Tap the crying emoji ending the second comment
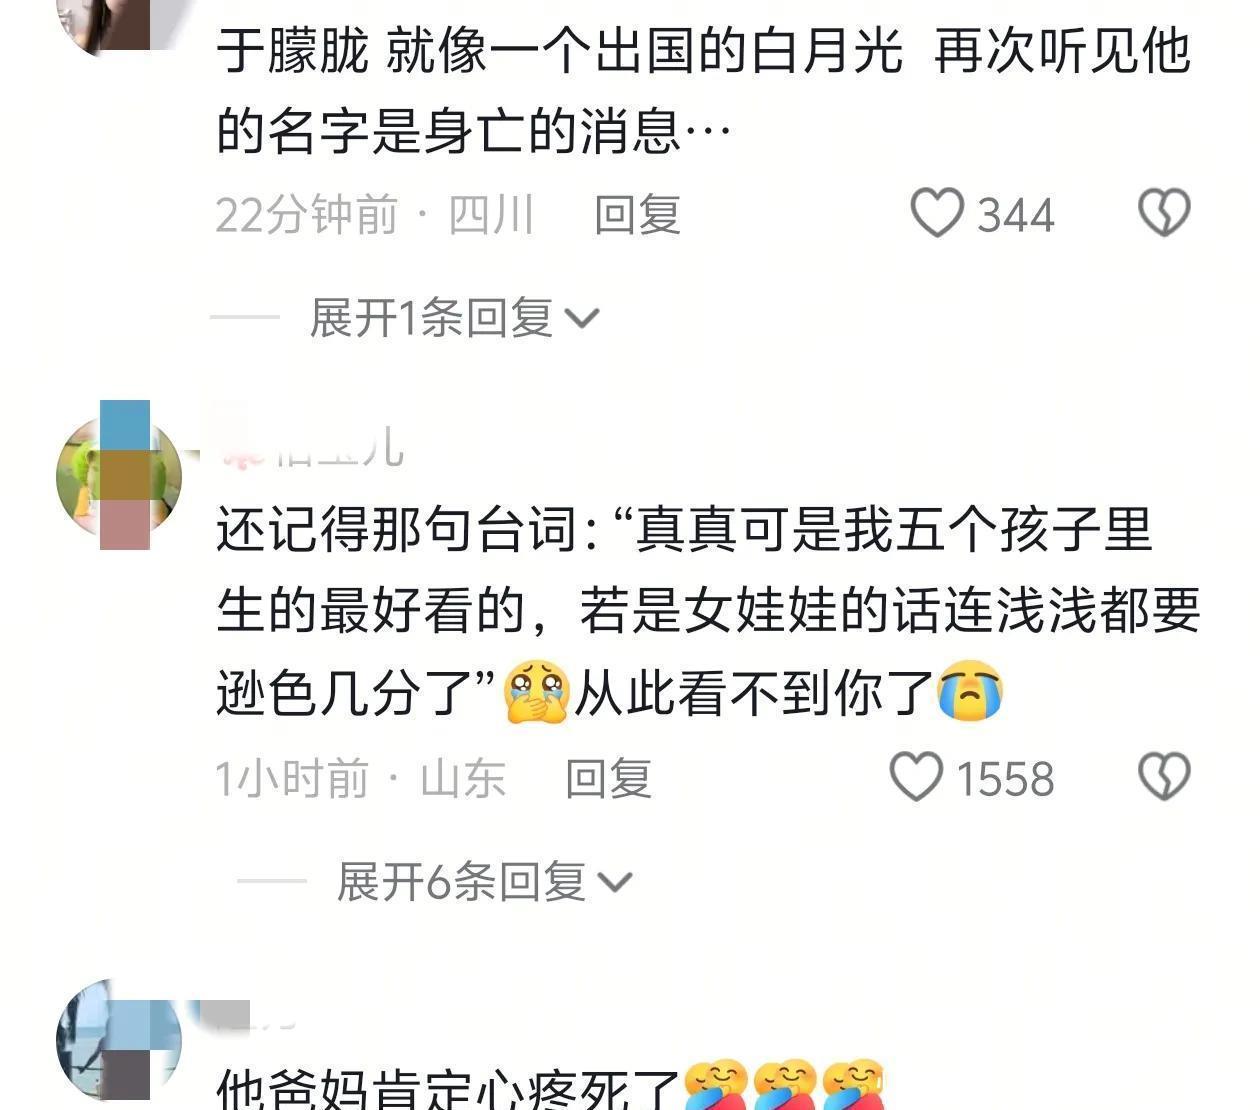Viewport: 1260px width, 1110px height. (x=970, y=692)
